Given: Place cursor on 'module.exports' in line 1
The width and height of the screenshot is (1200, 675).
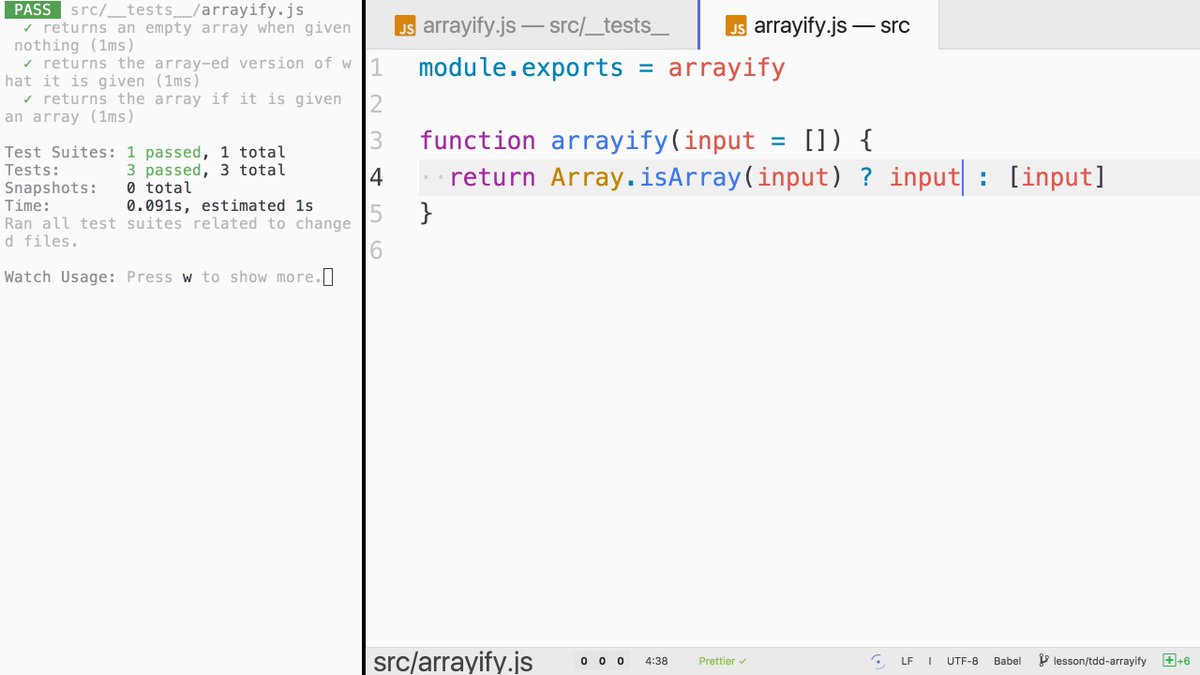Looking at the screenshot, I should 521,68.
